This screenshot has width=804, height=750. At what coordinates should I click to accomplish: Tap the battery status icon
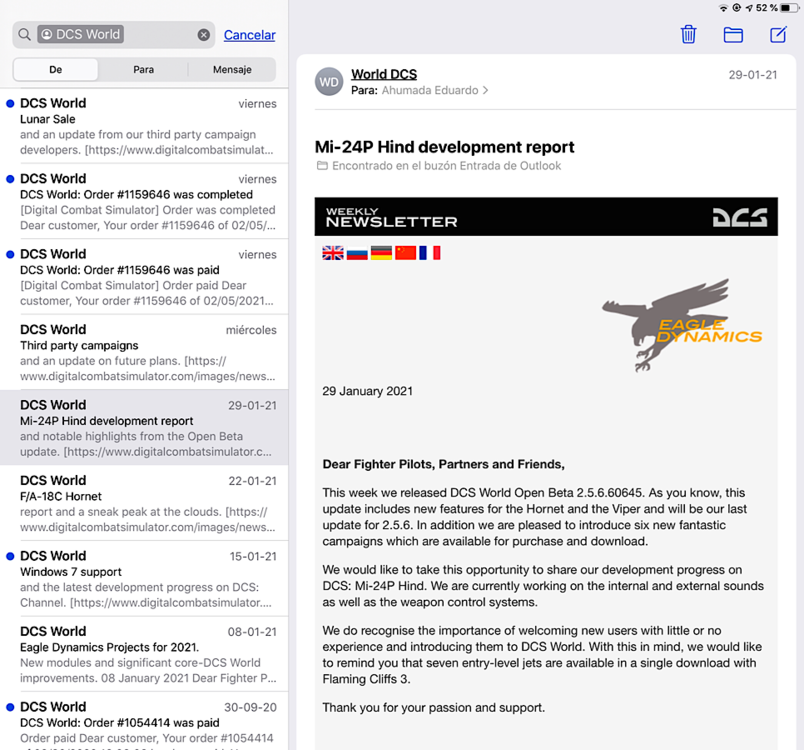[789, 8]
